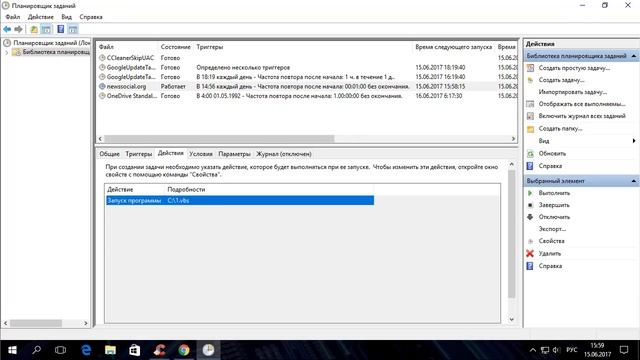Viewport: 640px width, 360px height.
Task: Open the Файл menu
Action: pyautogui.click(x=13, y=17)
